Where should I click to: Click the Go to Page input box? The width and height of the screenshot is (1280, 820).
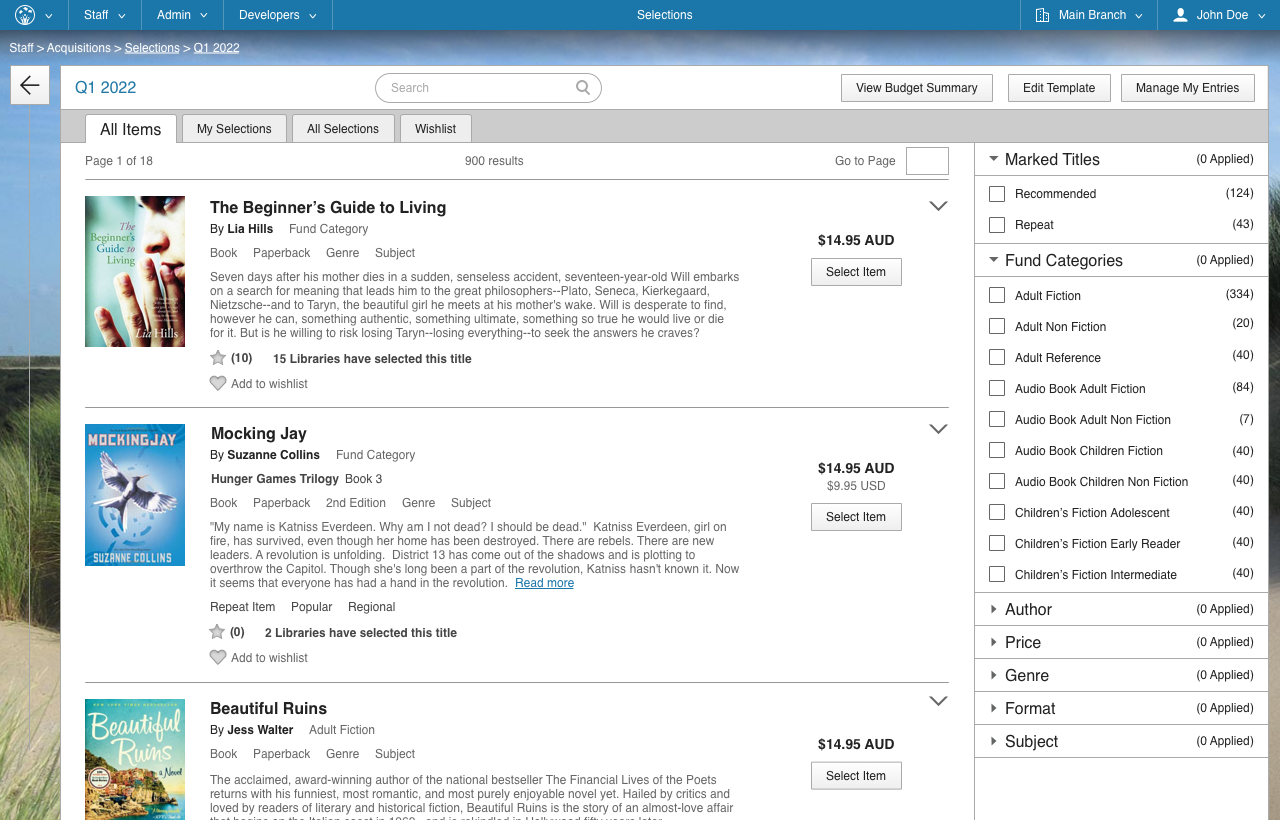point(927,161)
